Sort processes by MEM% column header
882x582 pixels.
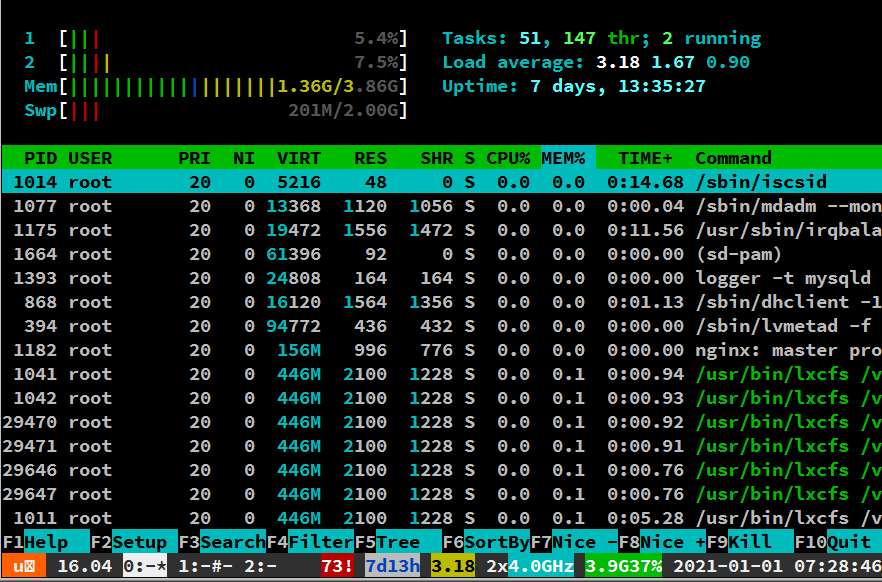(x=563, y=158)
